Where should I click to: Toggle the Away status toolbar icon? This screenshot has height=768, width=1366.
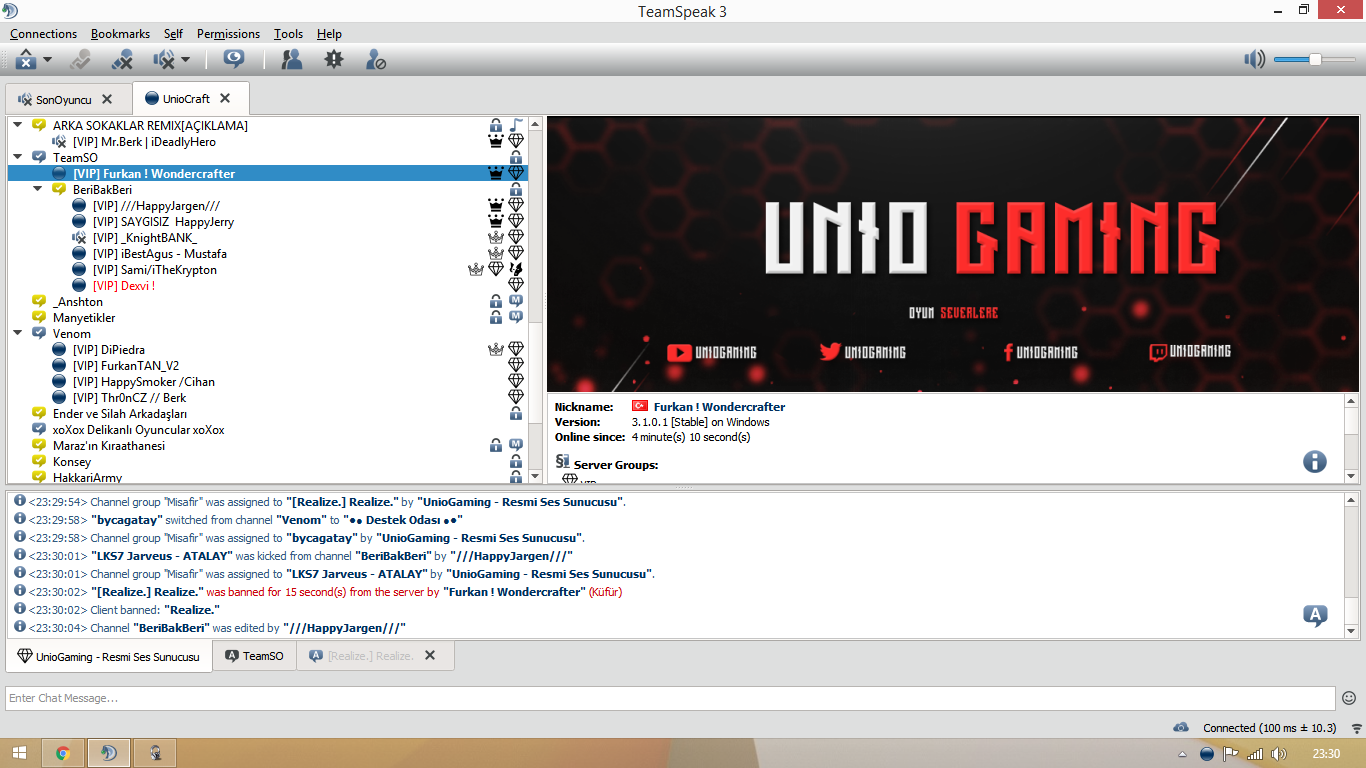pyautogui.click(x=27, y=60)
